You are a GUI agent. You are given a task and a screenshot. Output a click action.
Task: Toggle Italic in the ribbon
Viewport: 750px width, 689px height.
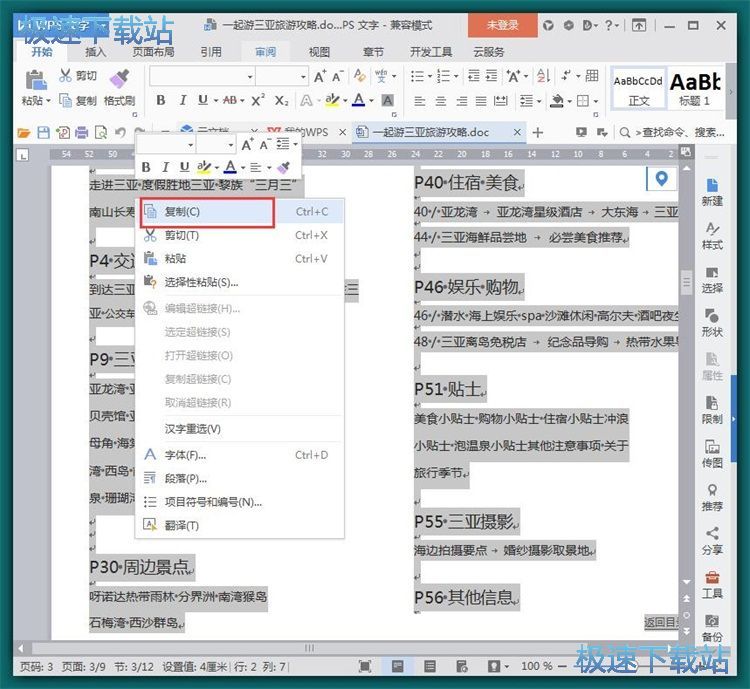click(x=180, y=100)
